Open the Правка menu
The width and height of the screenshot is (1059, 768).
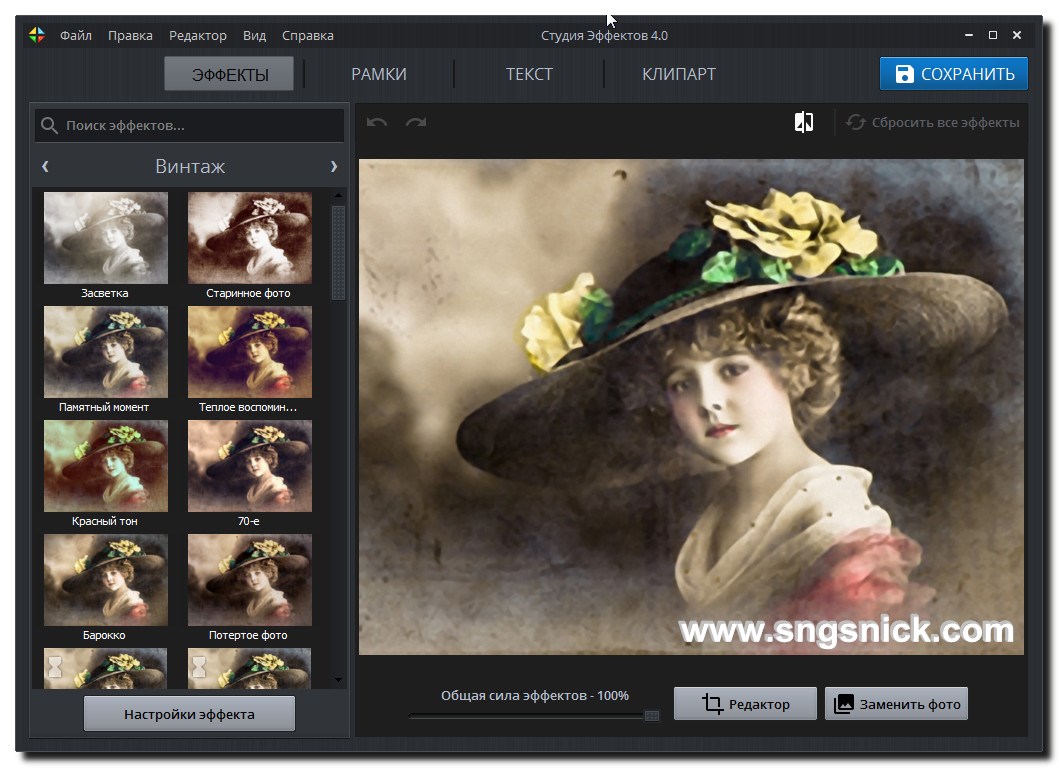point(130,35)
